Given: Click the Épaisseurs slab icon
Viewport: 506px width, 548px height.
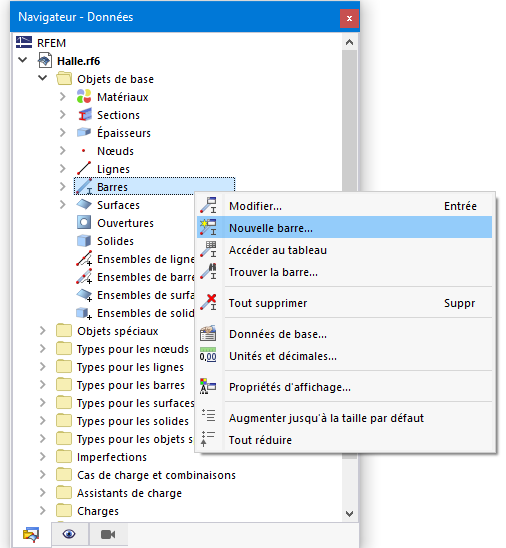Looking at the screenshot, I should click(84, 132).
